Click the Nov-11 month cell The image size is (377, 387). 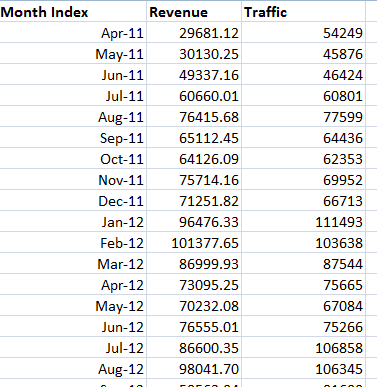click(73, 180)
